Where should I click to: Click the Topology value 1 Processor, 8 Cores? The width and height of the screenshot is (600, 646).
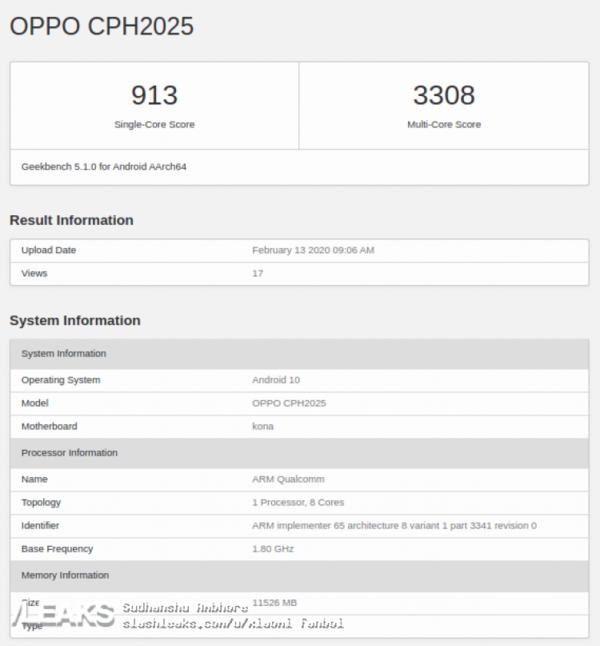(x=298, y=502)
